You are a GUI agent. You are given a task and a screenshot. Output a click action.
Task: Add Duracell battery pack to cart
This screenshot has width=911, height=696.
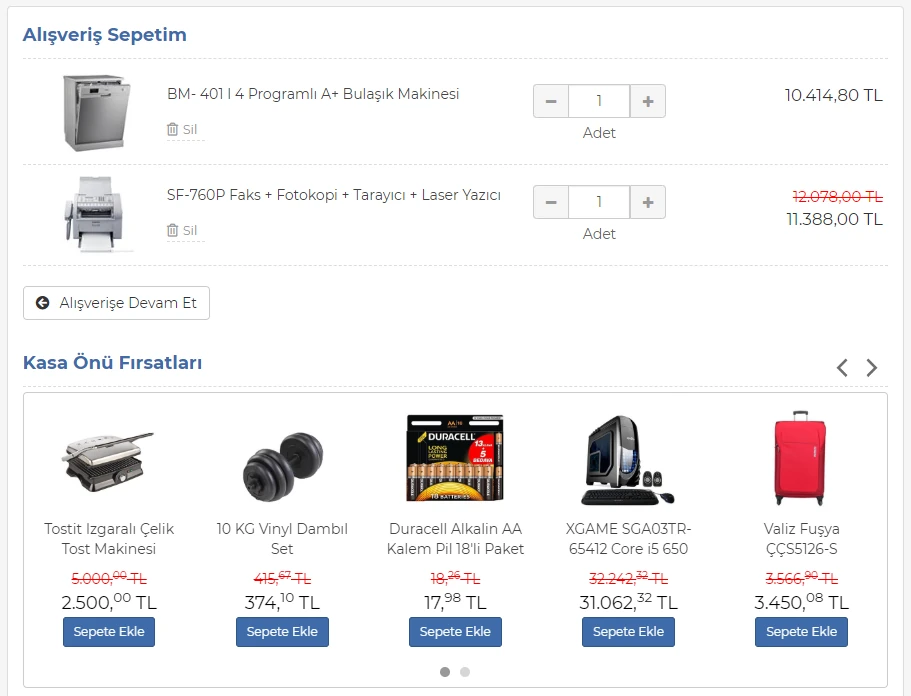click(x=455, y=632)
